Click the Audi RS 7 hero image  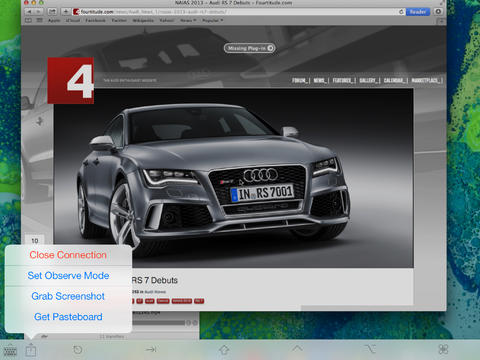233,178
